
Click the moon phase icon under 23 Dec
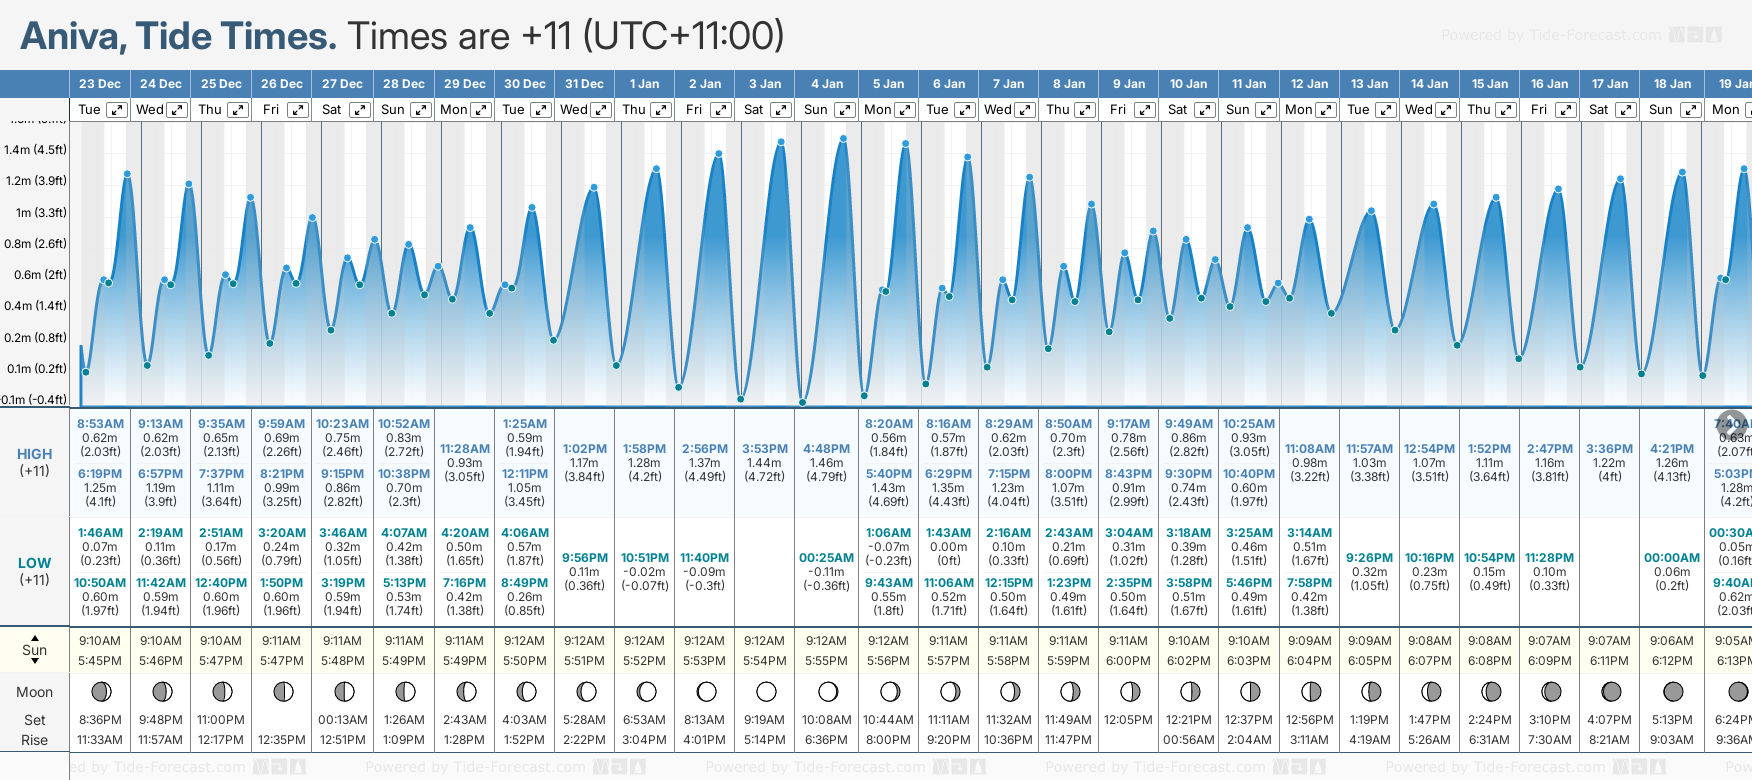coord(100,691)
